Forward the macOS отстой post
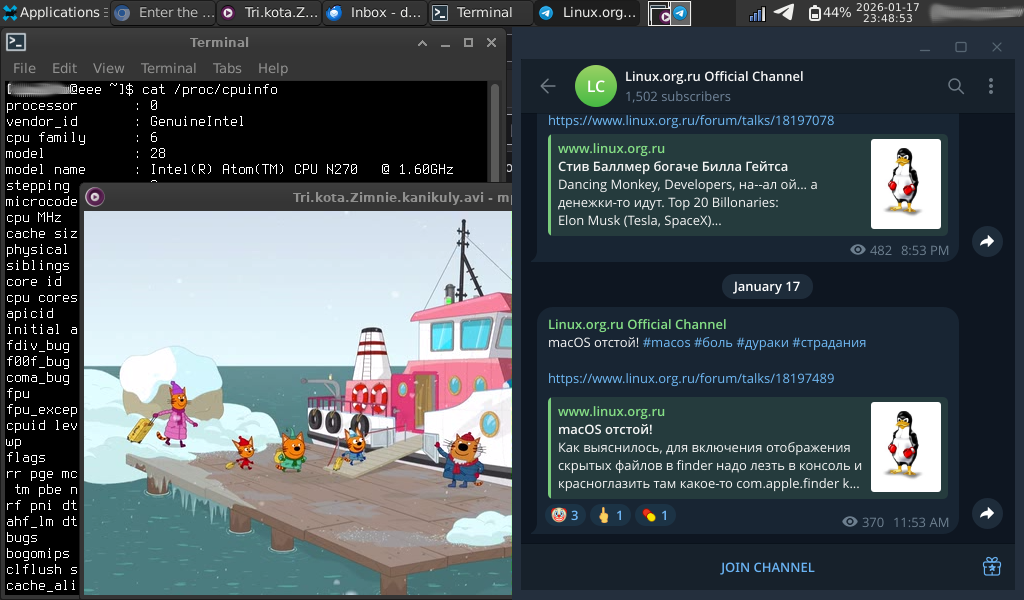Image resolution: width=1024 pixels, height=600 pixels. click(987, 513)
